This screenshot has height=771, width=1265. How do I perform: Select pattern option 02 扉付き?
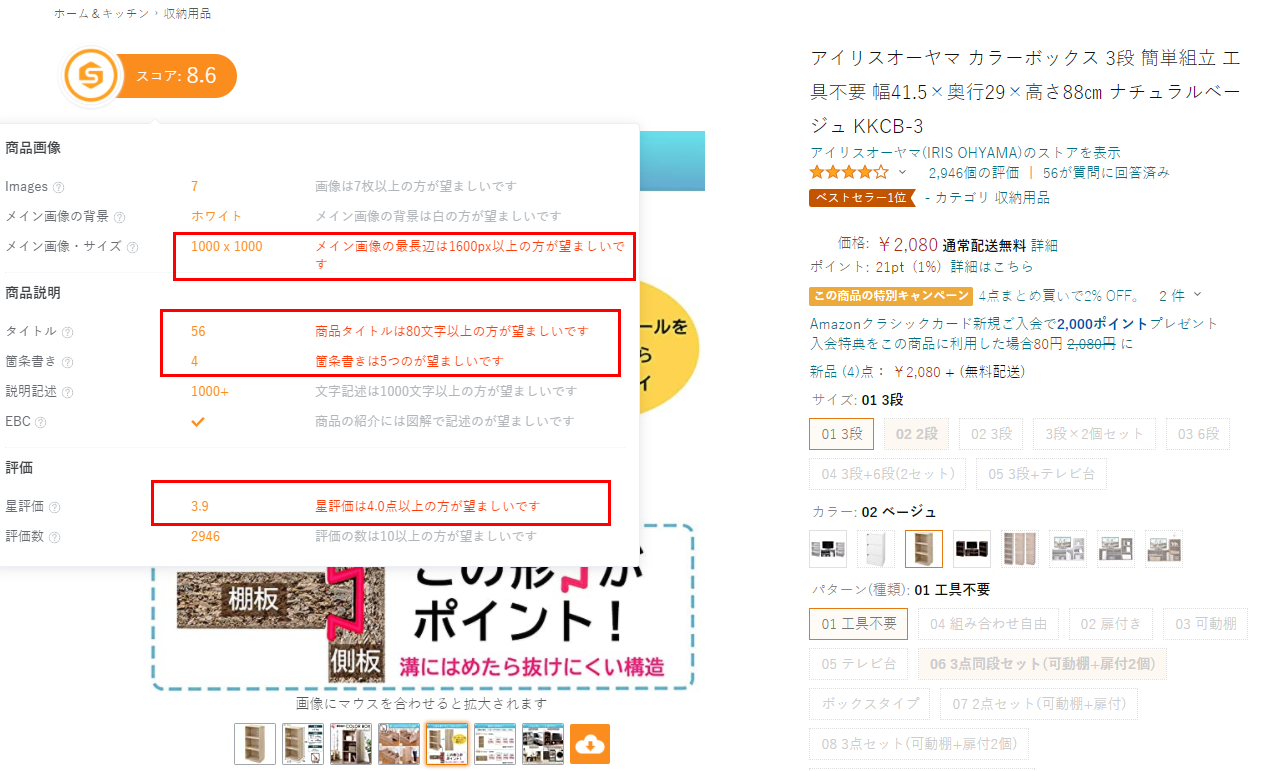(1103, 624)
